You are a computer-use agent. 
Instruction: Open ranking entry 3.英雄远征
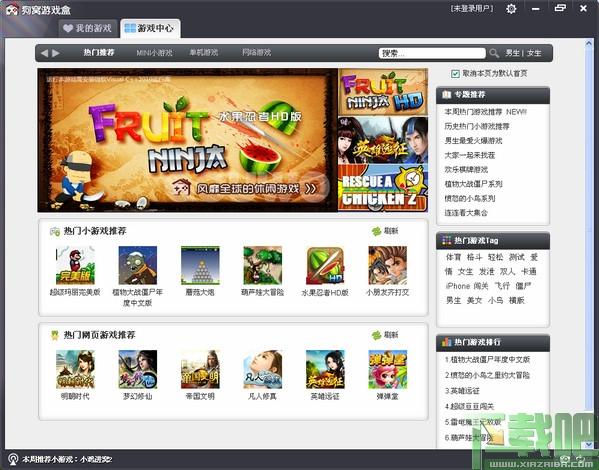(462, 391)
